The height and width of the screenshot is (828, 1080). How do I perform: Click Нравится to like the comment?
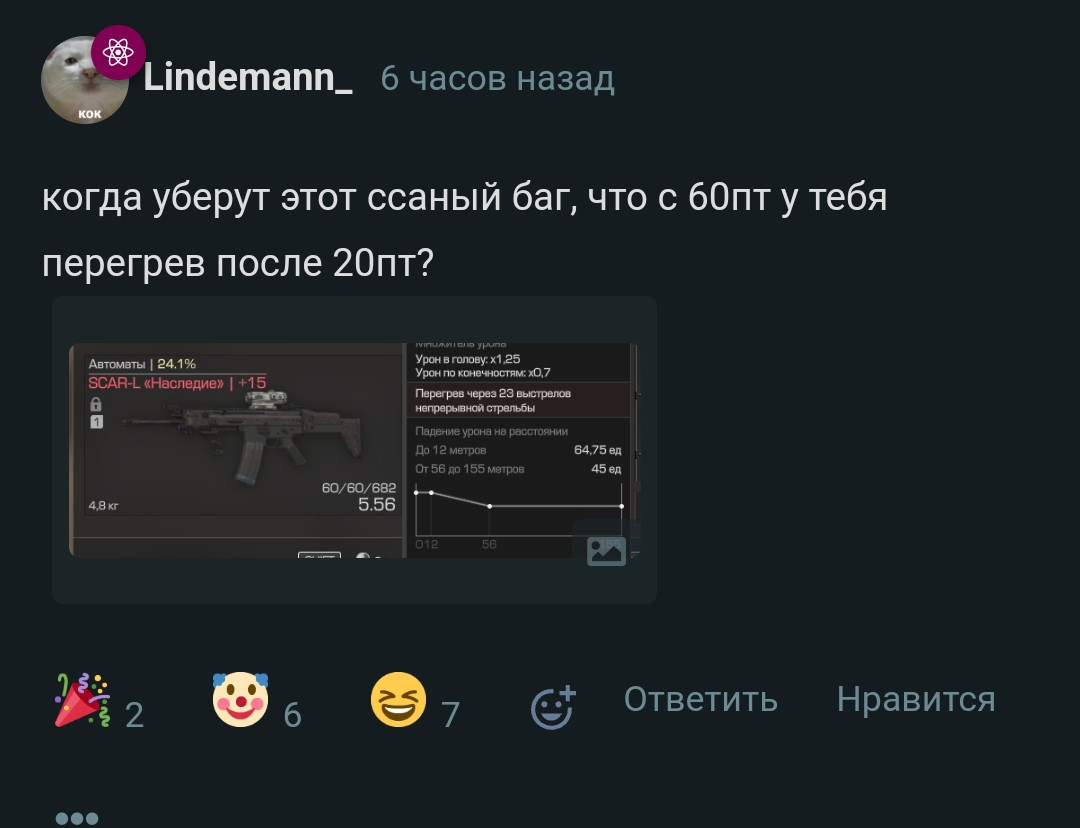[x=915, y=699]
